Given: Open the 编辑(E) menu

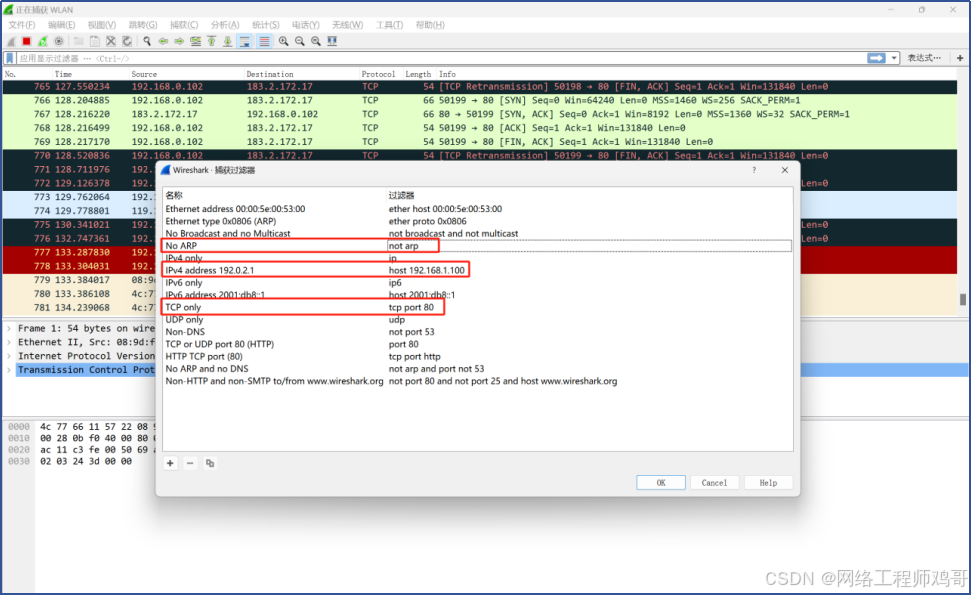Looking at the screenshot, I should 61,25.
